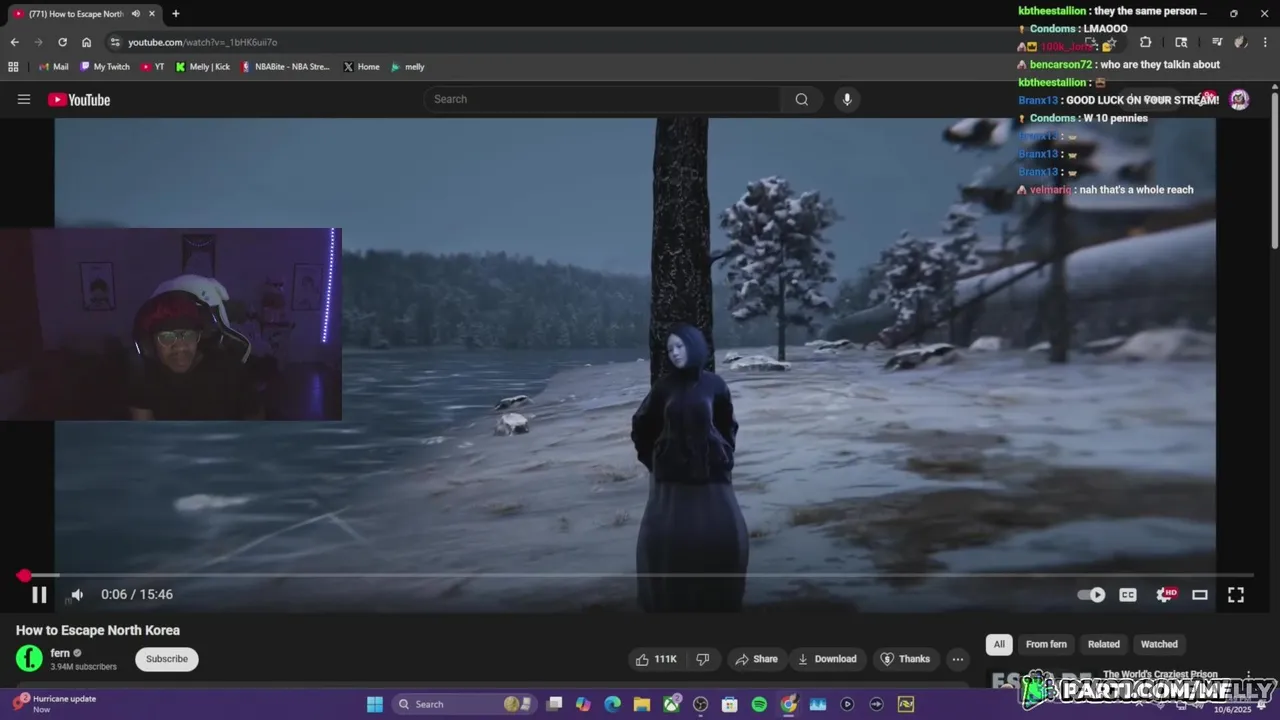Start voice search with microphone icon
Screen dimensions: 1280x720
847,99
